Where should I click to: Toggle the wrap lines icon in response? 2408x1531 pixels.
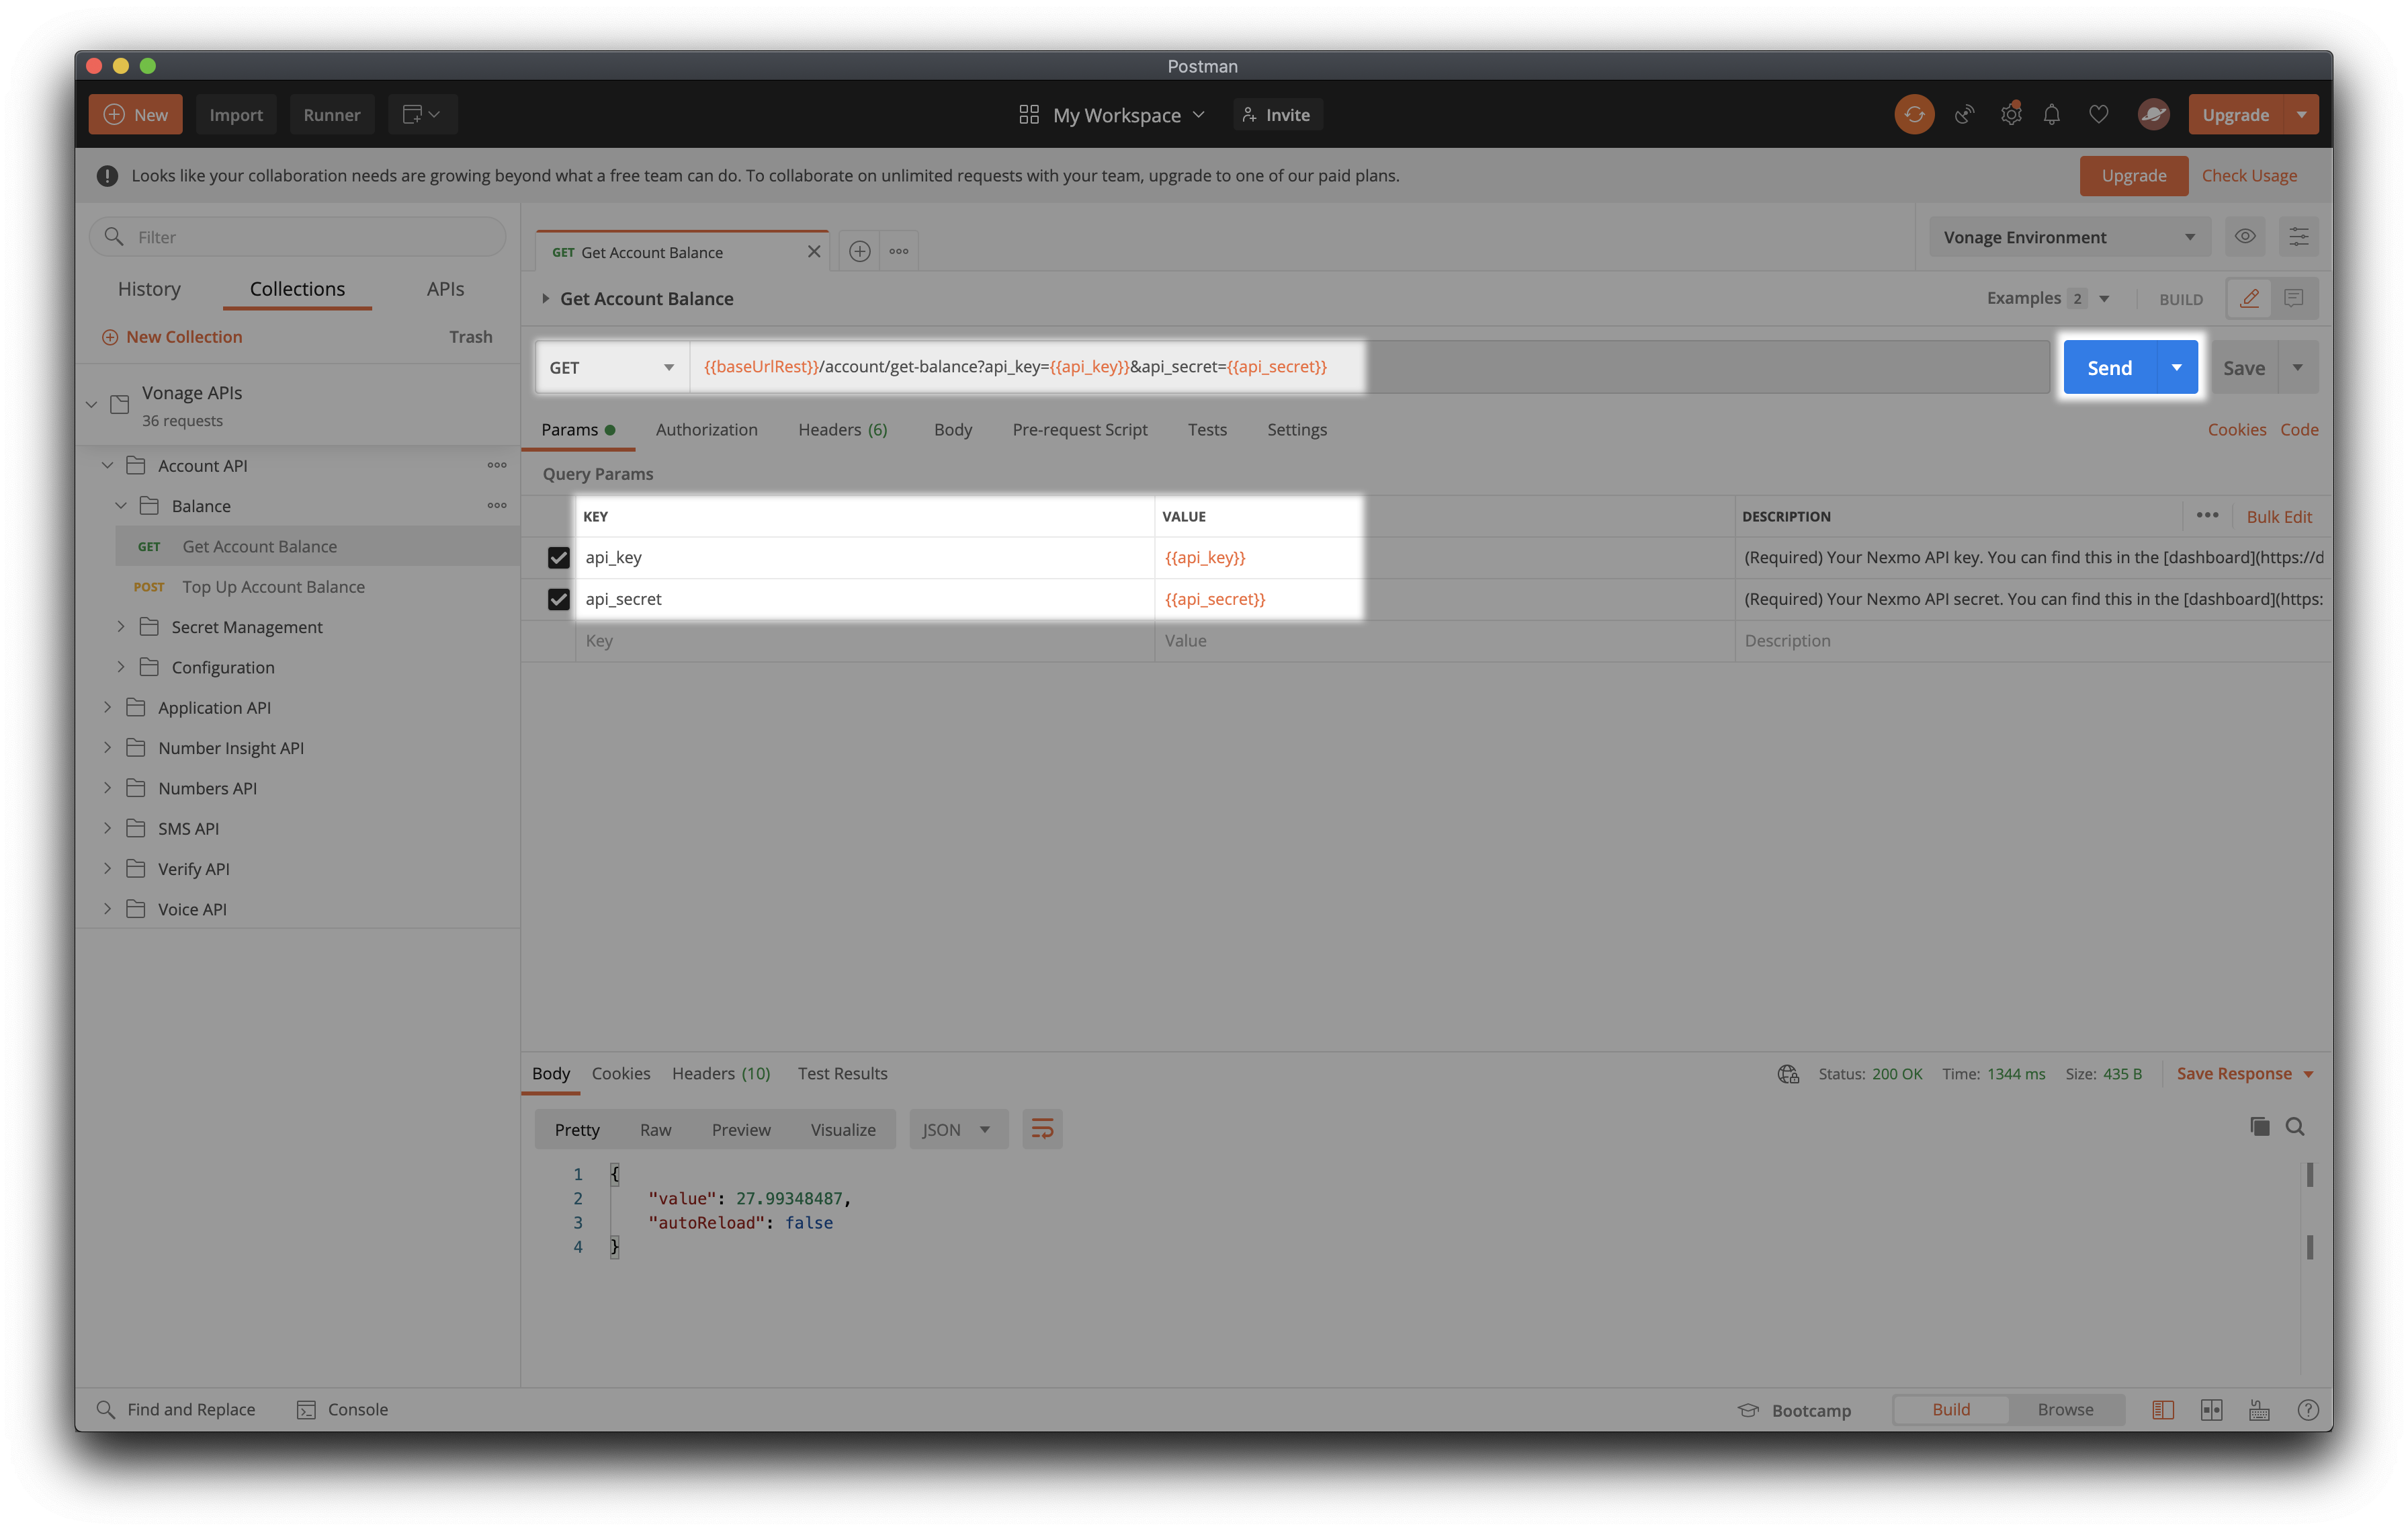pyautogui.click(x=1042, y=1129)
